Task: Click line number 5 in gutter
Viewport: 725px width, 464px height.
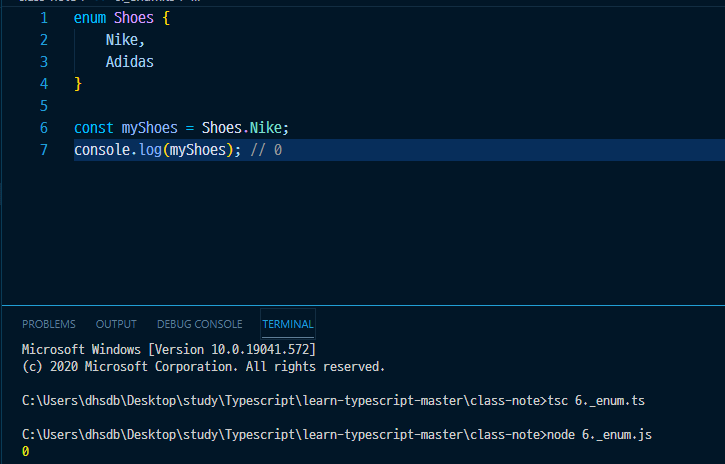Action: tap(44, 106)
